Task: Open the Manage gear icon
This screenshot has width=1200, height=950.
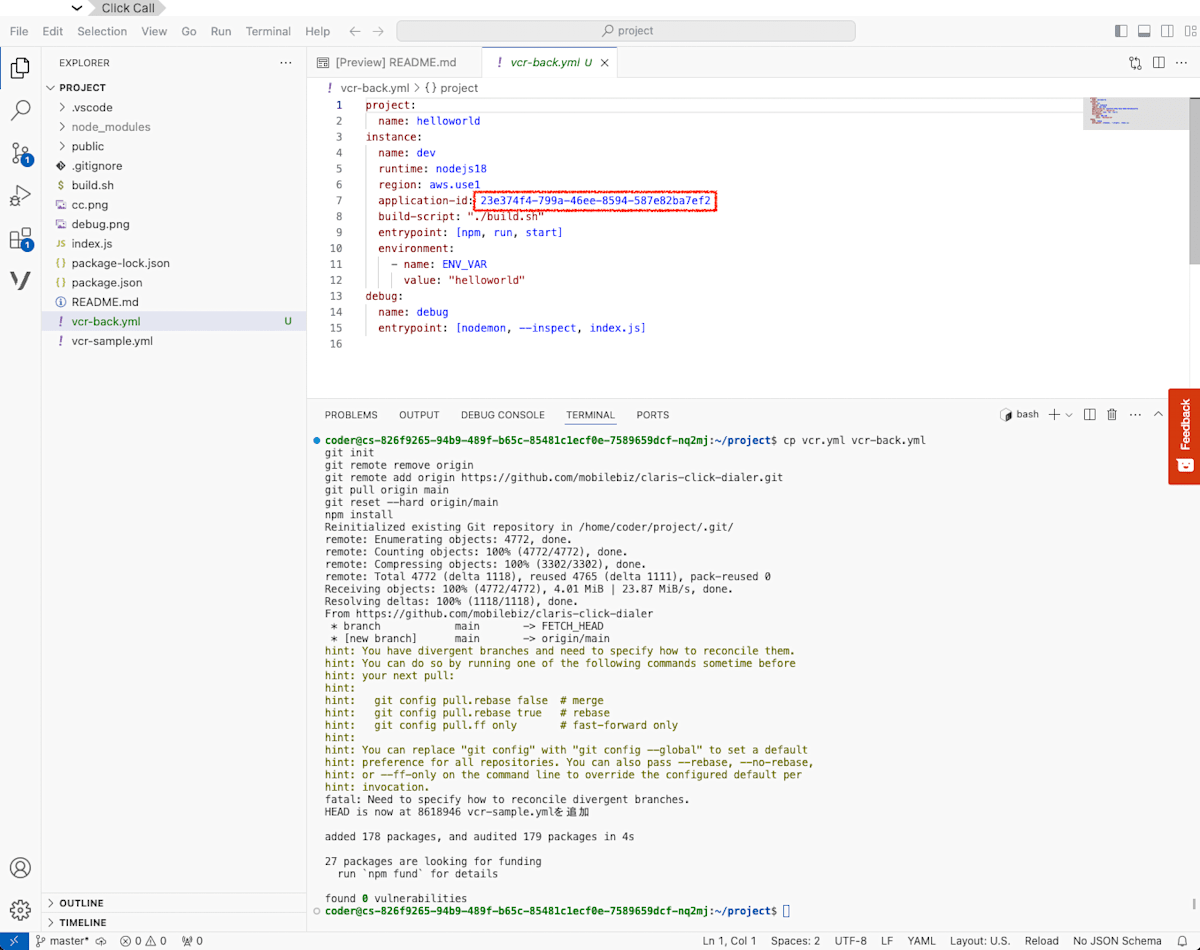Action: point(20,910)
